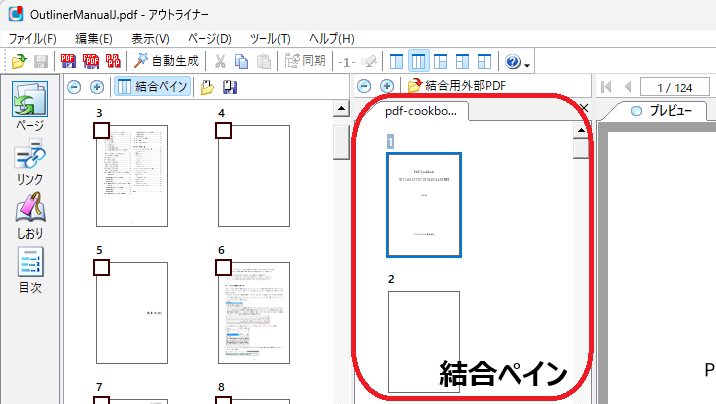The height and width of the screenshot is (404, 716).
Task: Tick the checkbox on page 4 thumbnail
Action: coord(223,130)
